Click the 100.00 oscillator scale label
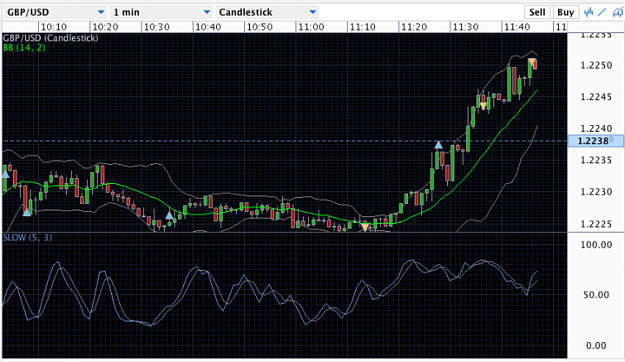625x362 pixels. 596,245
